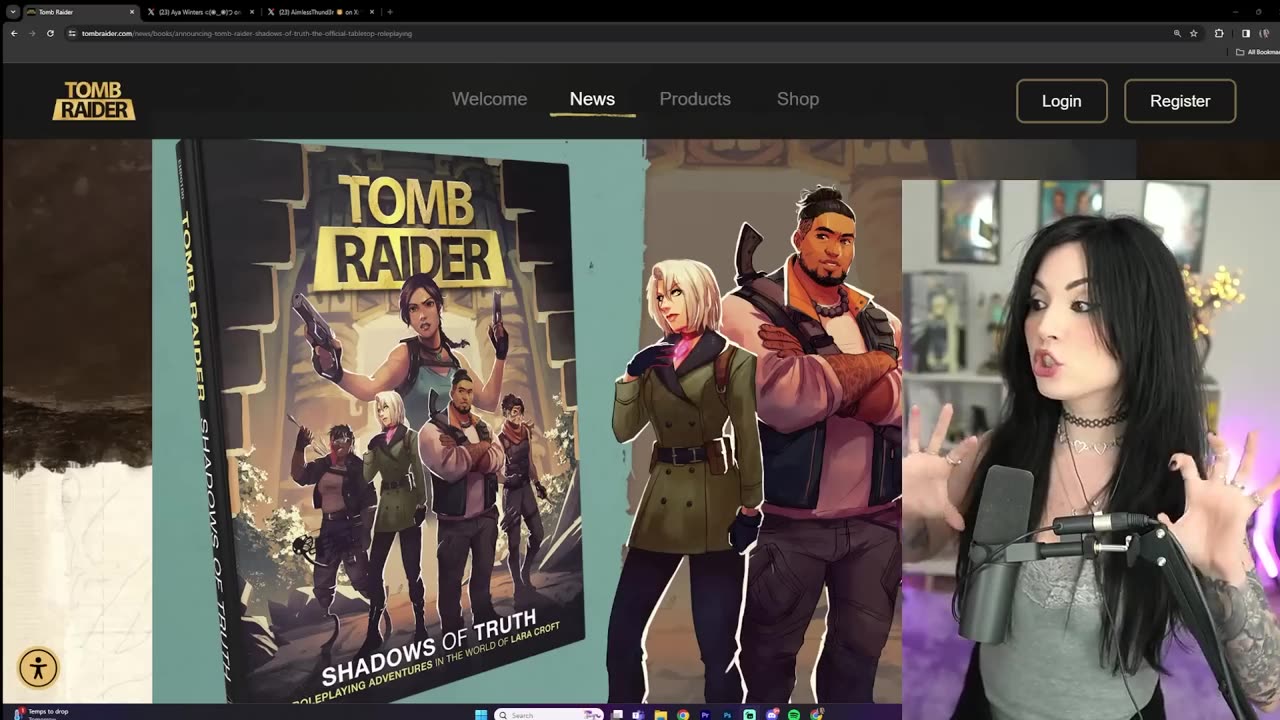
Task: Click the Register button
Action: pos(1180,101)
